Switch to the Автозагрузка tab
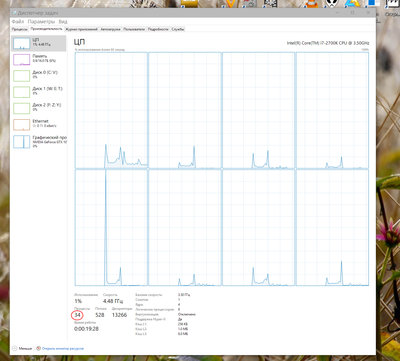Viewport: 400px width, 361px height. [110, 29]
